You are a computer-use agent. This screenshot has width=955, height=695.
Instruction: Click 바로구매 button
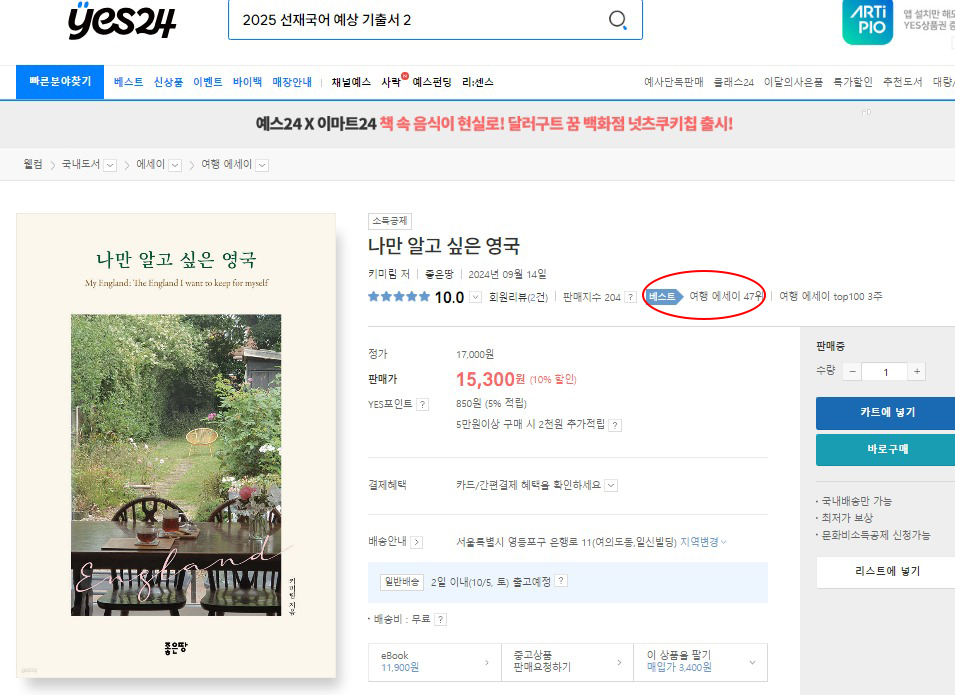[x=887, y=450]
